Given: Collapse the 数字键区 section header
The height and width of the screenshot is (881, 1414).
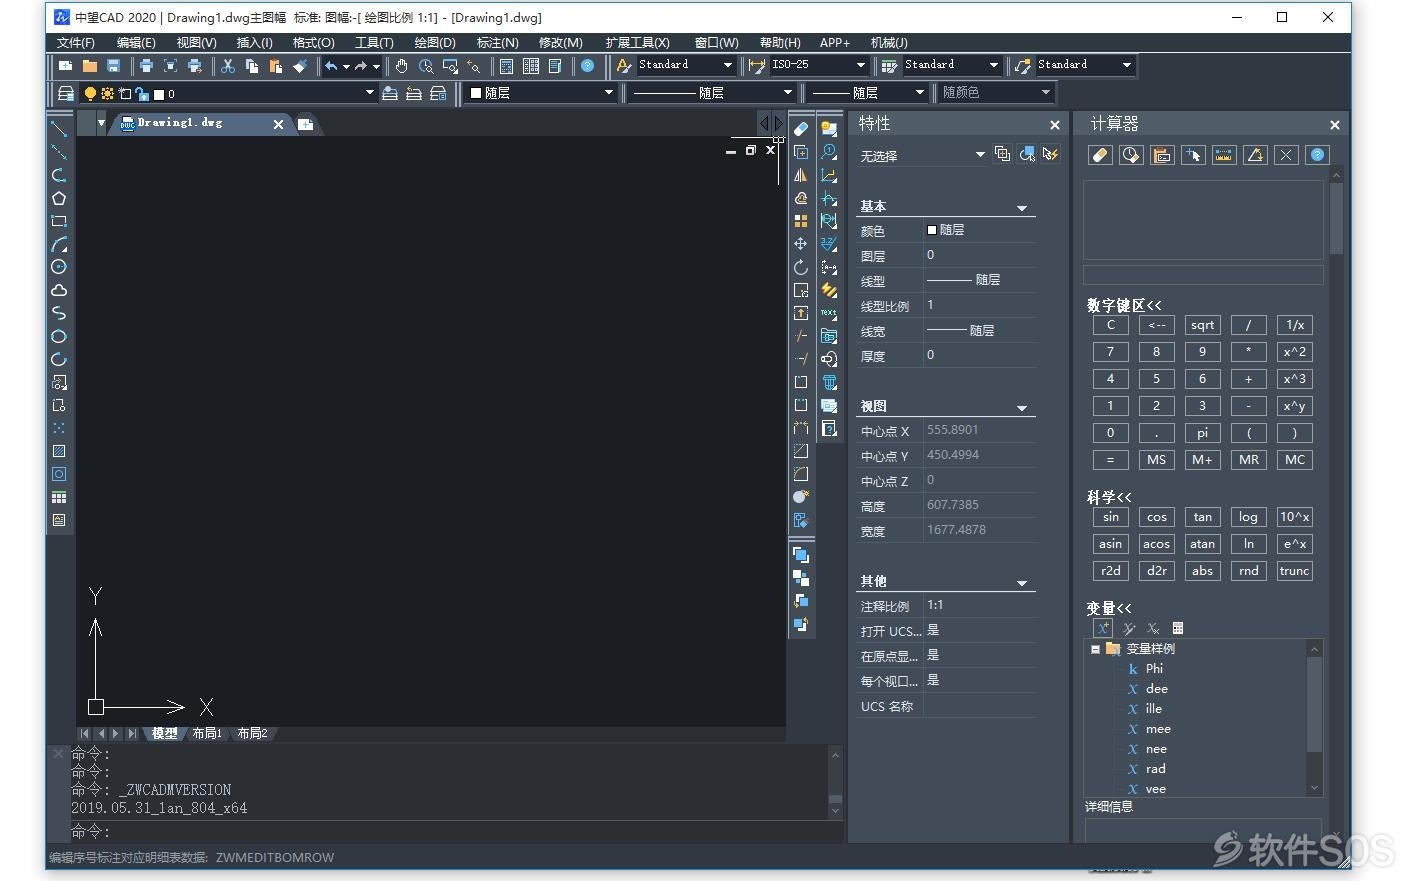Looking at the screenshot, I should tap(1124, 305).
